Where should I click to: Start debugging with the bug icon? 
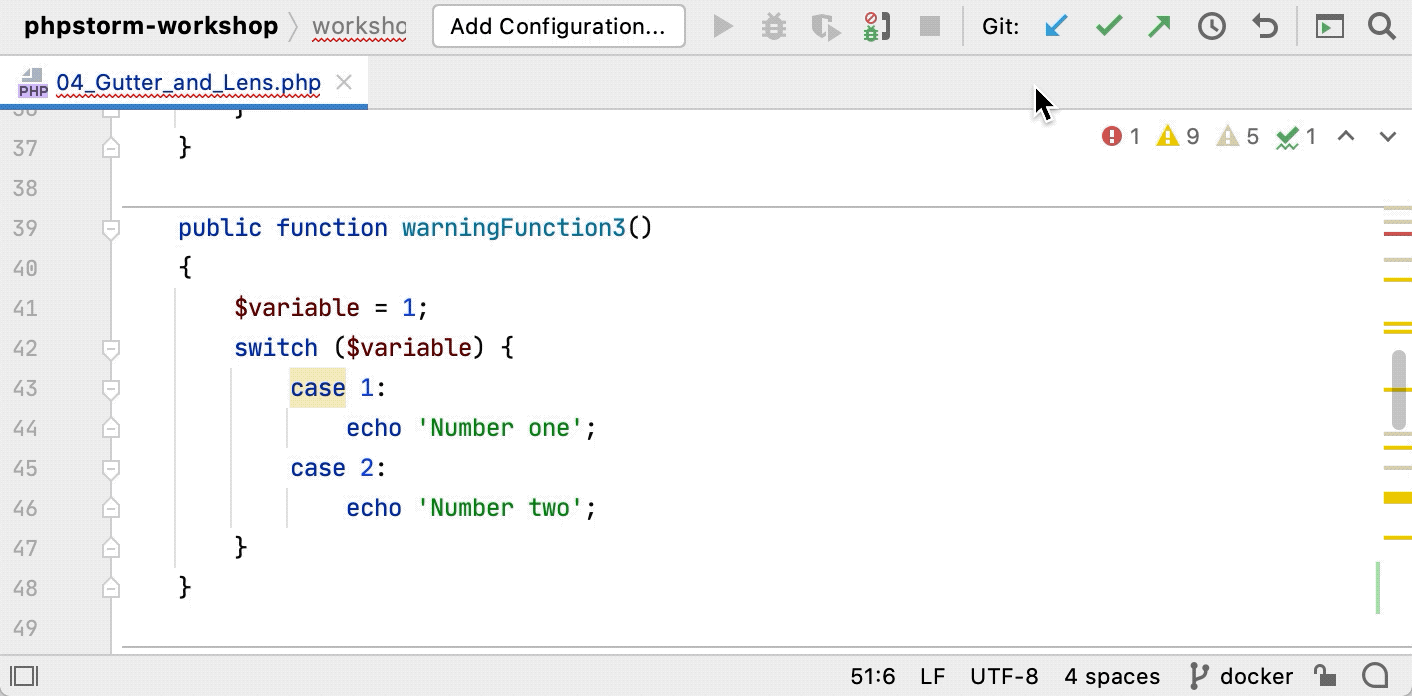coord(773,26)
